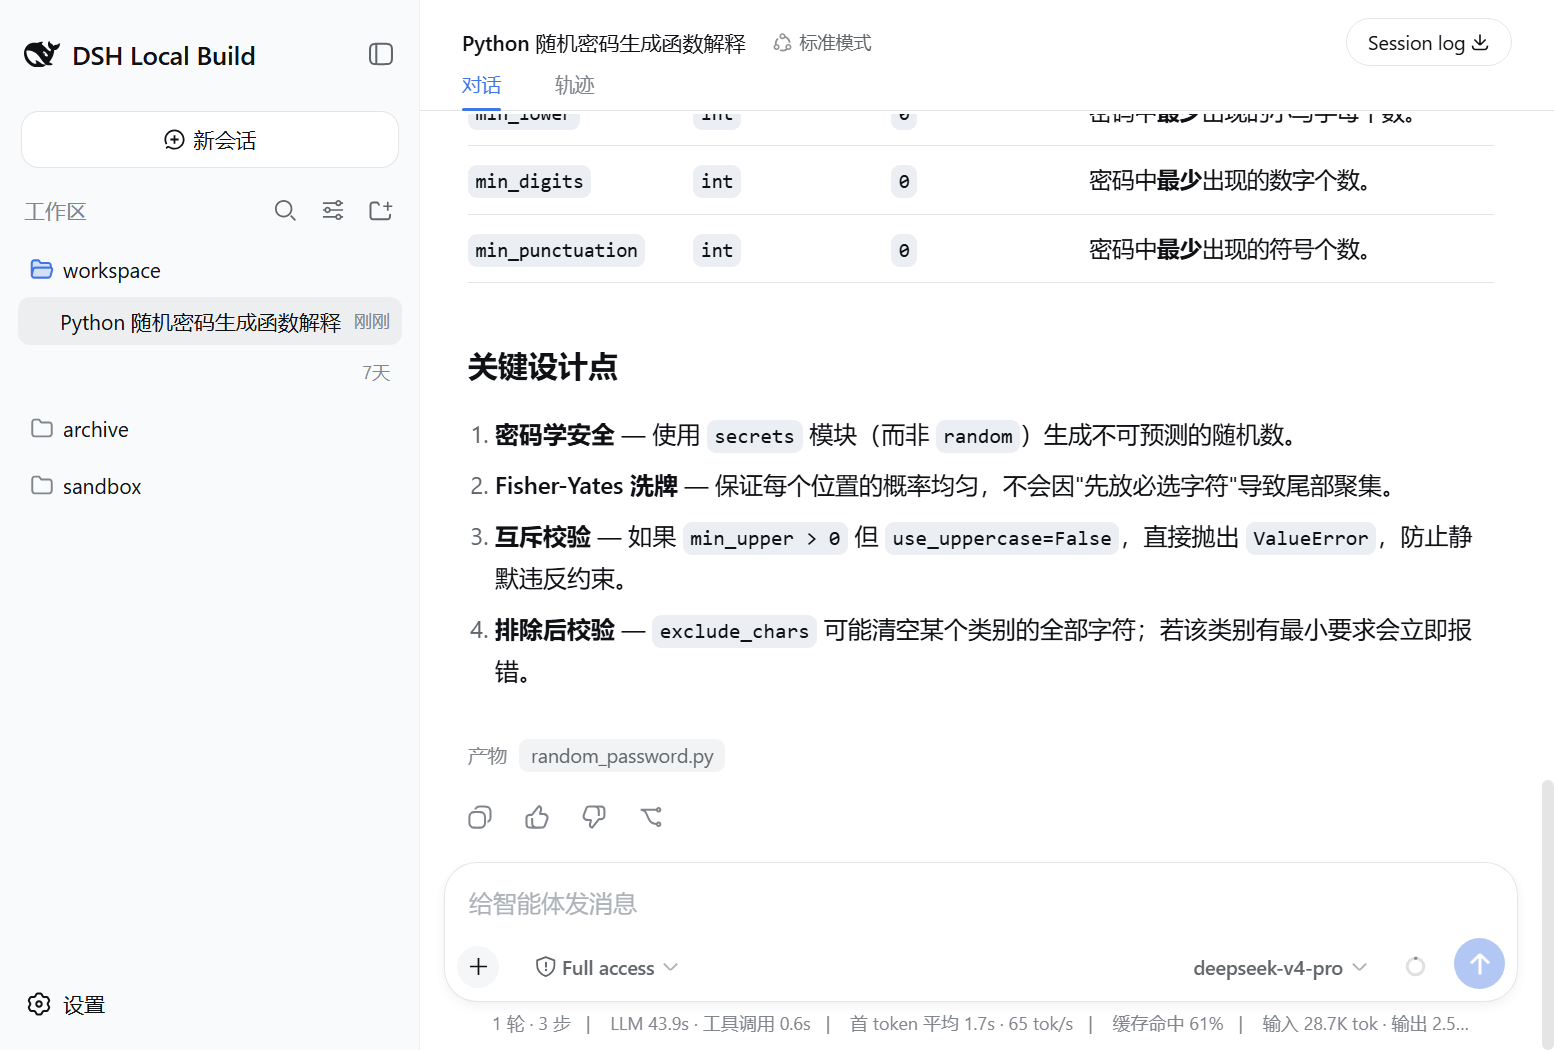The width and height of the screenshot is (1554, 1050).
Task: Click the Fisher-Yates 洗牌 bold text
Action: click(x=586, y=486)
